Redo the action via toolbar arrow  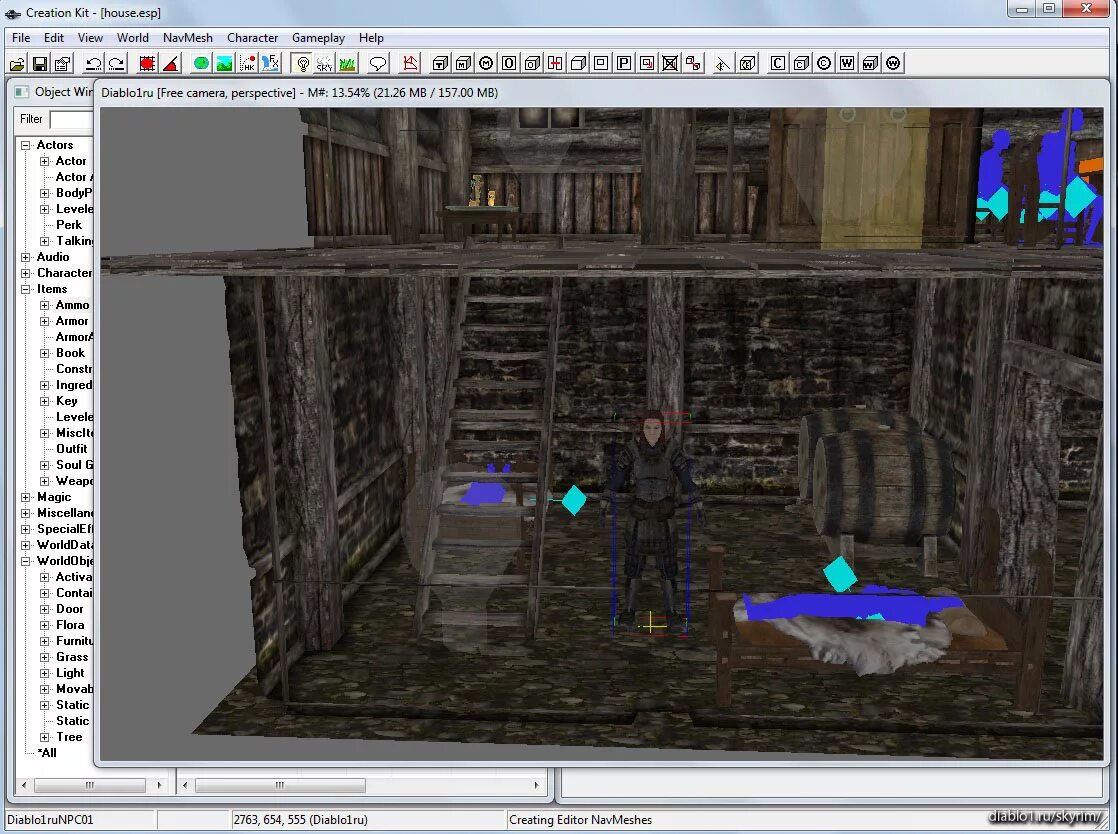[x=116, y=63]
